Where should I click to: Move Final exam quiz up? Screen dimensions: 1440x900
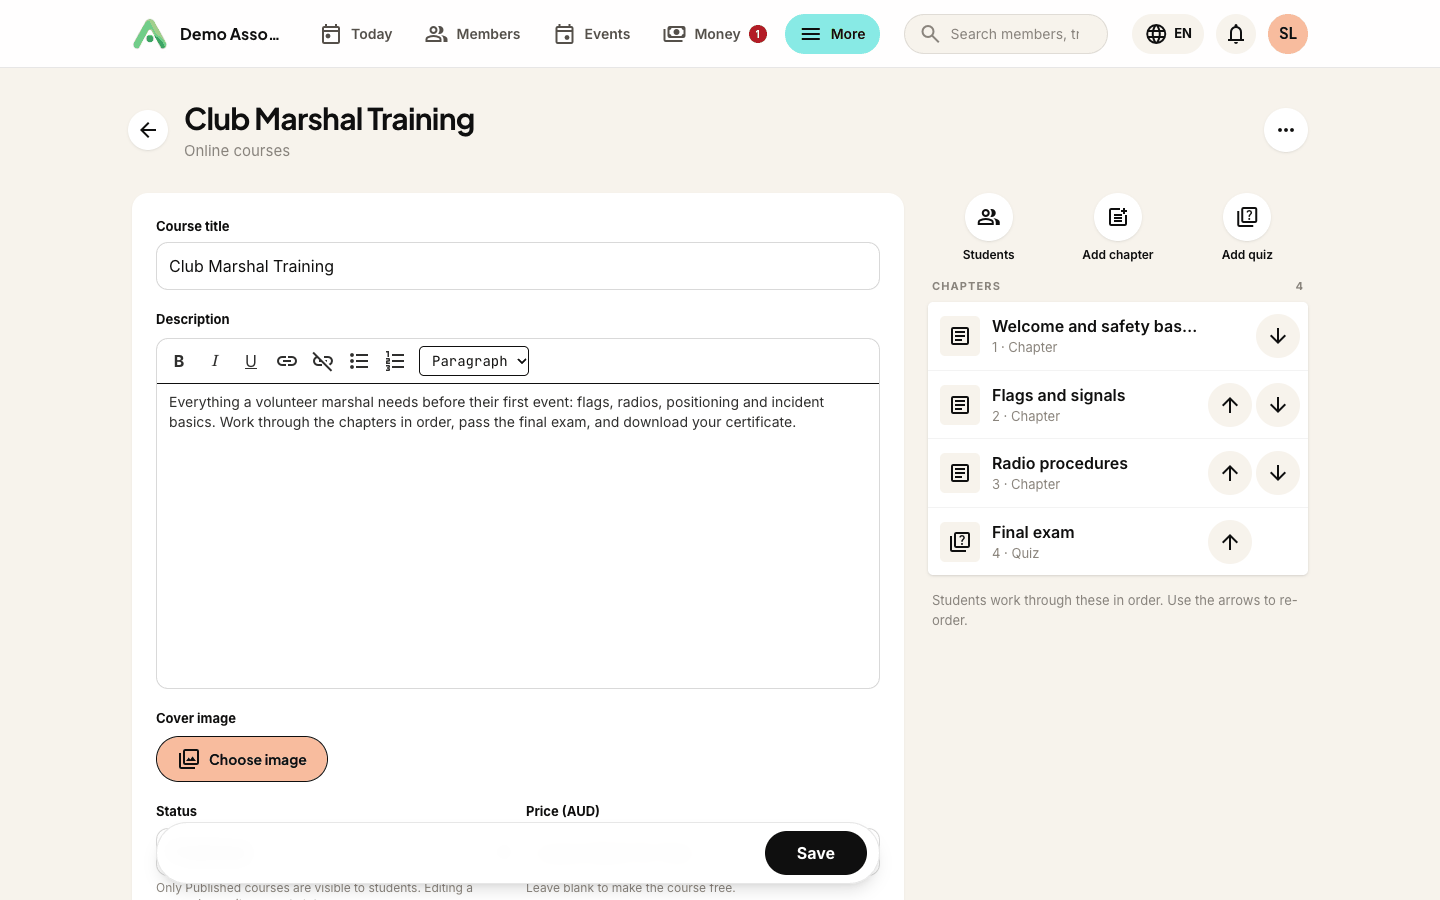tap(1230, 542)
